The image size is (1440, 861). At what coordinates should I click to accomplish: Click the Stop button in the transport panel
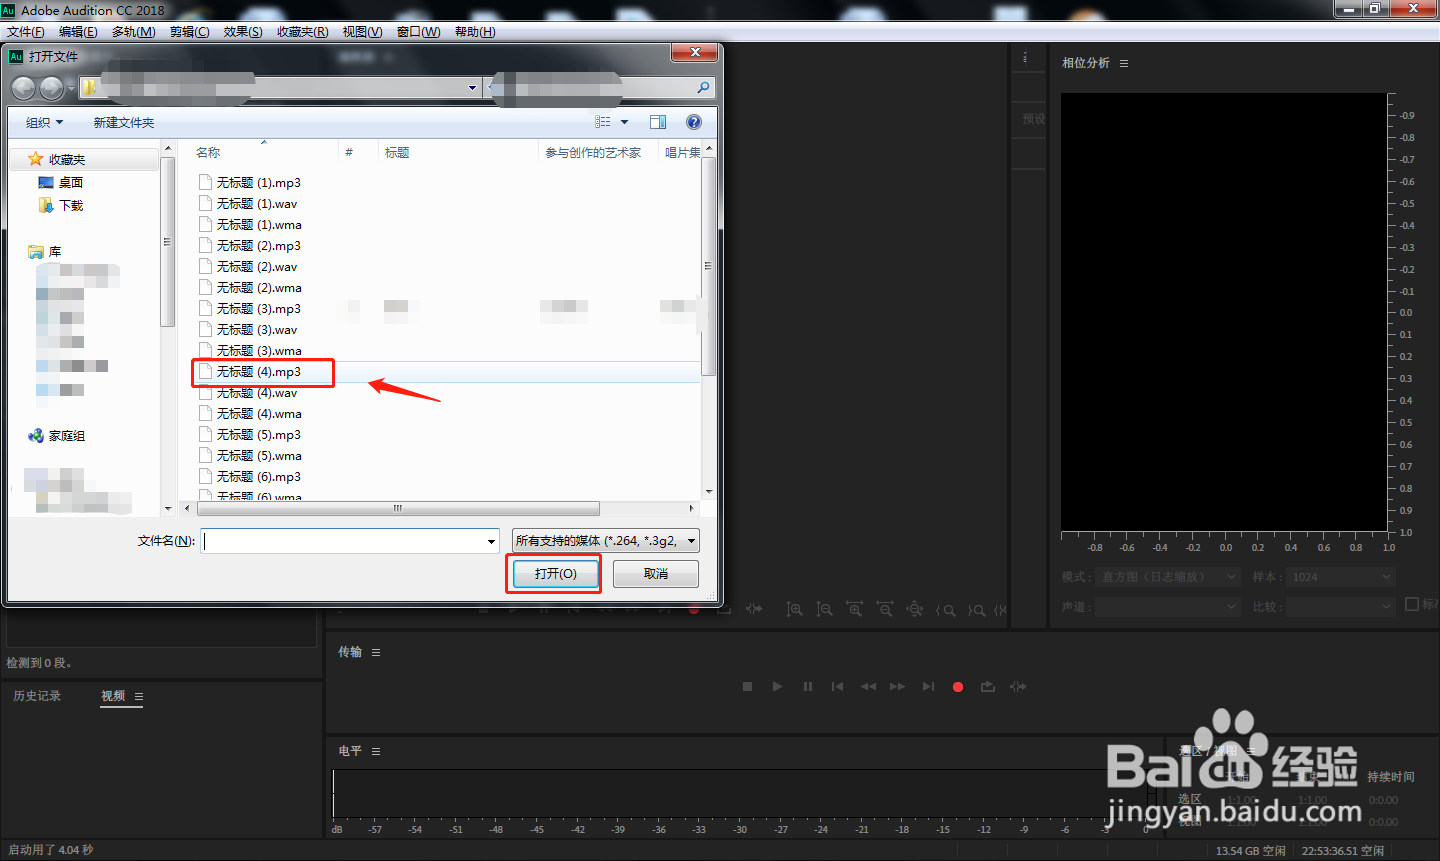point(747,687)
